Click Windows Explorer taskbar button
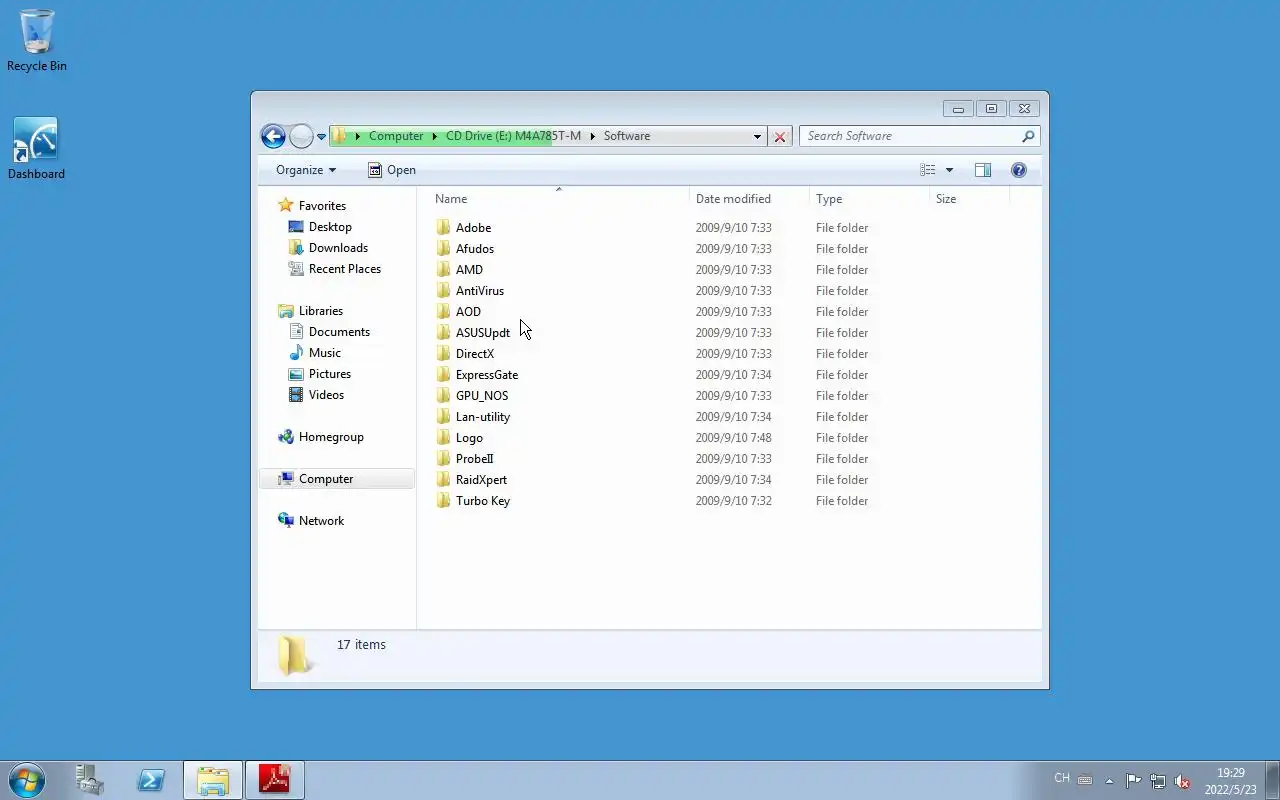Viewport: 1280px width, 800px height. [213, 780]
